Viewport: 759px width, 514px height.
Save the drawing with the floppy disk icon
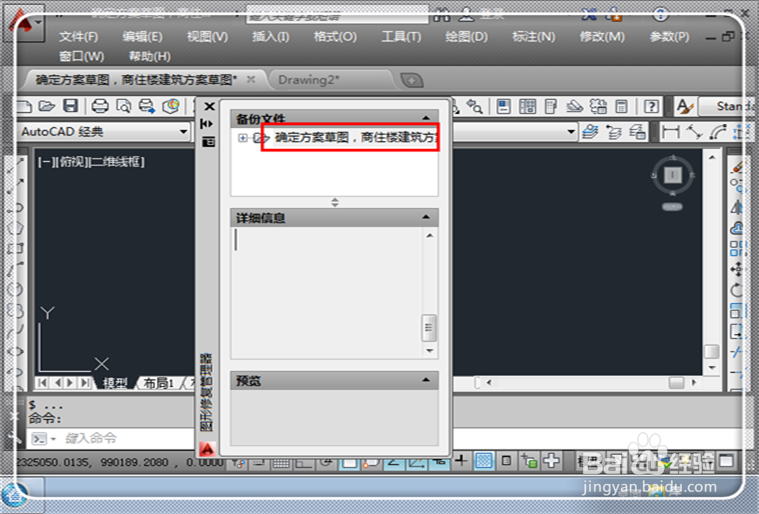point(71,106)
